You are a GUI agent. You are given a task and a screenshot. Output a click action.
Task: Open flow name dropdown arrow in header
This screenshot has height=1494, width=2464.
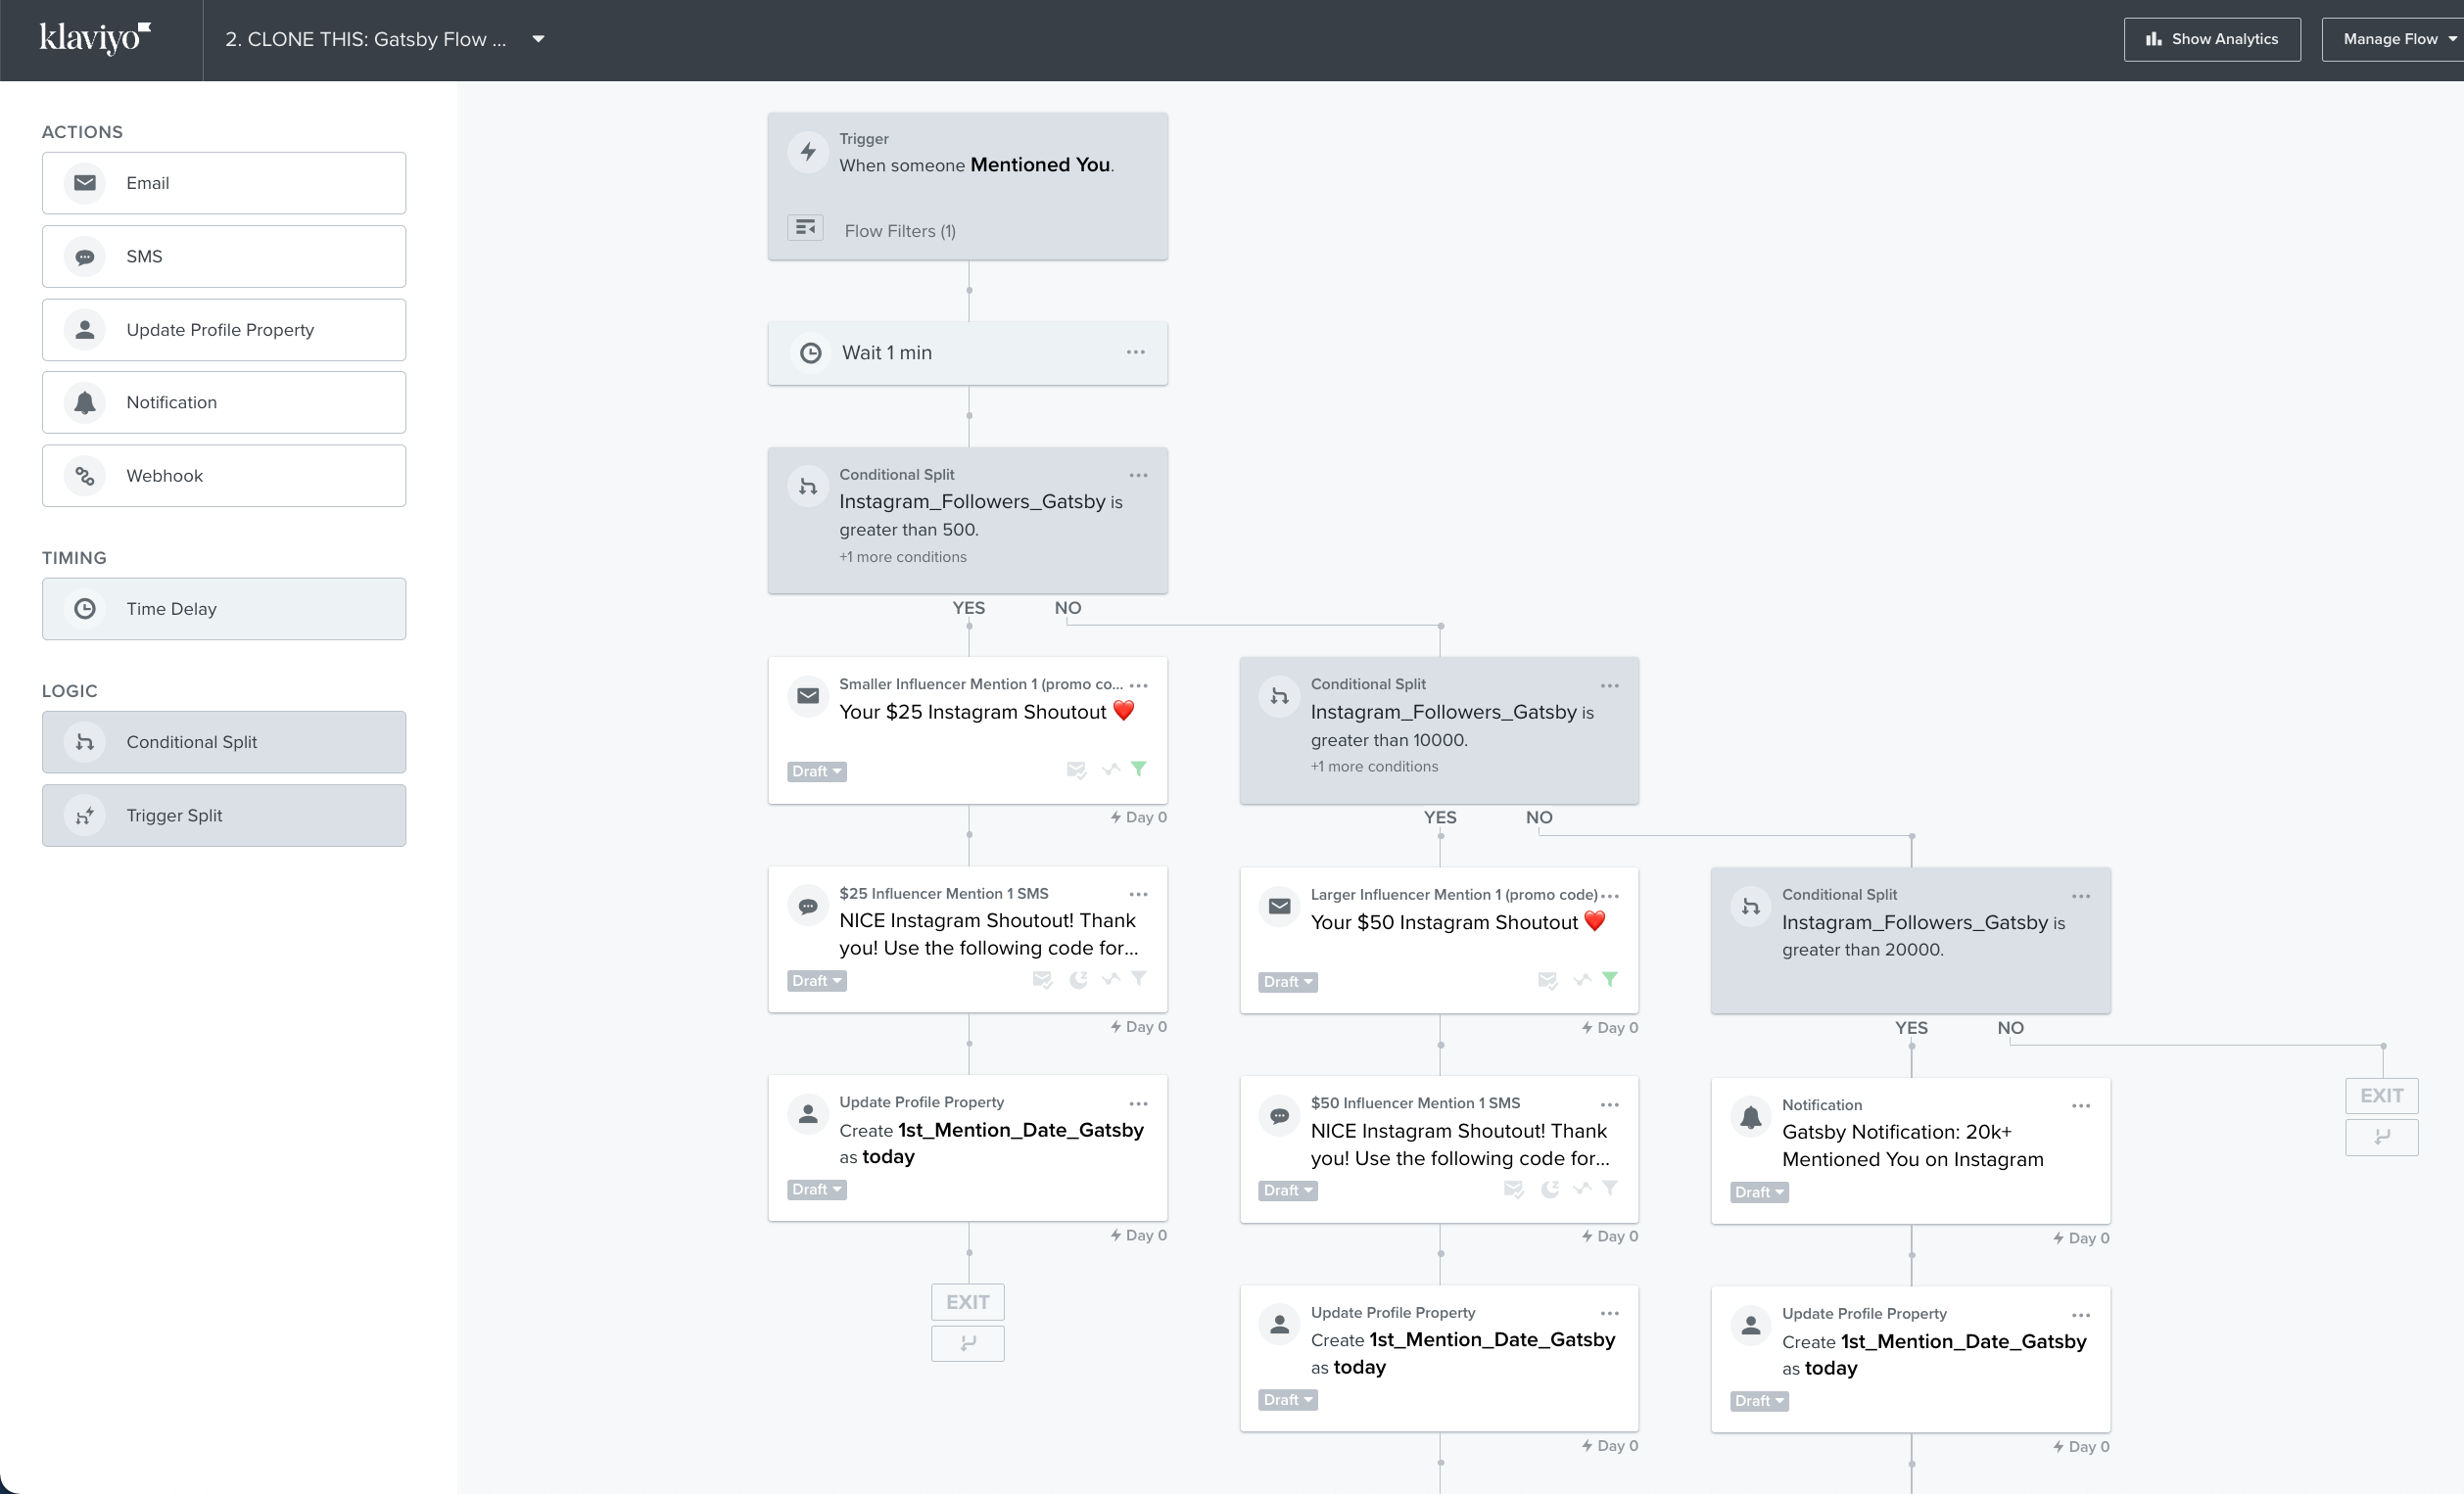tap(538, 39)
